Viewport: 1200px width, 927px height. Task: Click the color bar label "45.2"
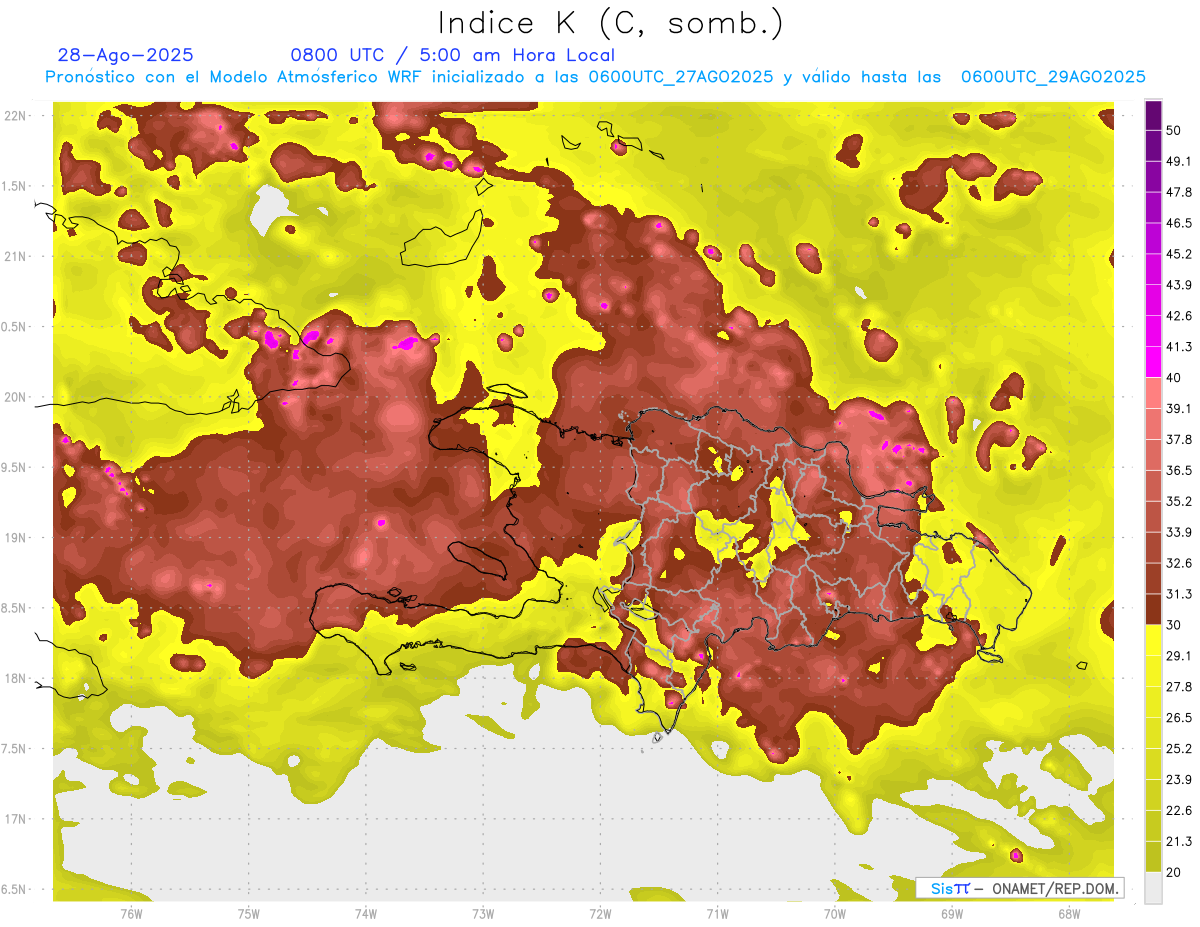click(x=1179, y=254)
